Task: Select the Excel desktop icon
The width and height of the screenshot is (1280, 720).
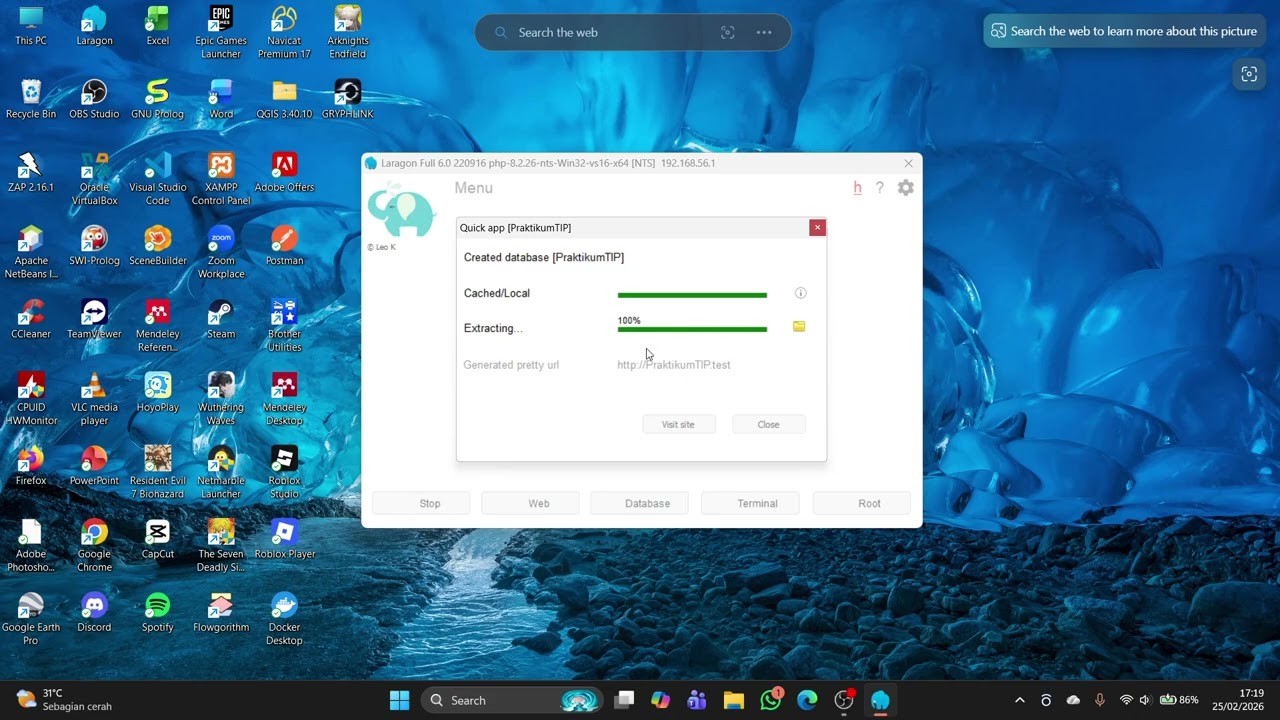Action: point(157,26)
